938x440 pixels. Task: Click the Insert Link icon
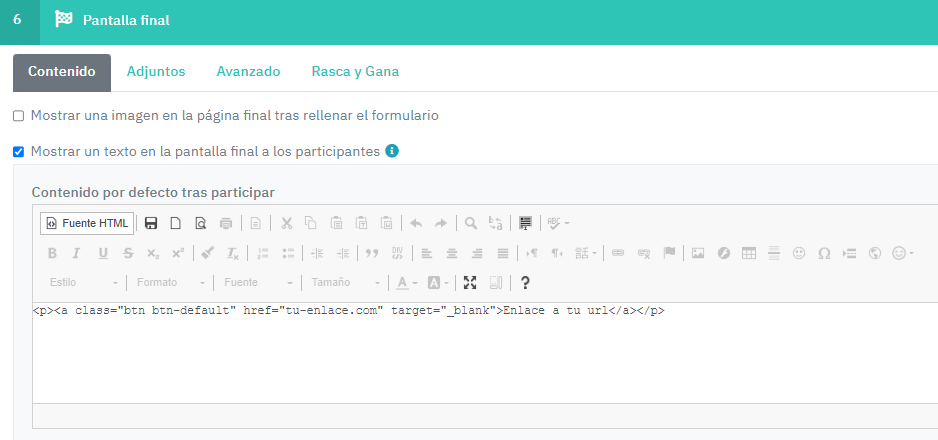(618, 253)
